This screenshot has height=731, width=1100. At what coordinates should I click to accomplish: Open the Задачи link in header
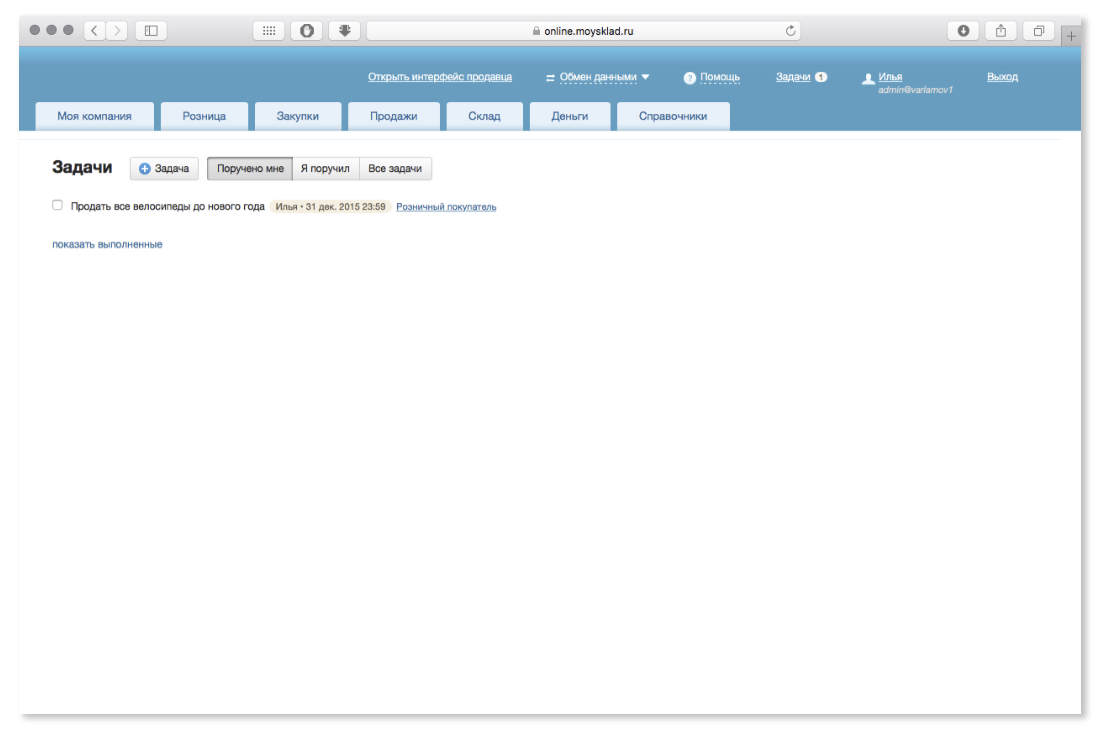793,76
